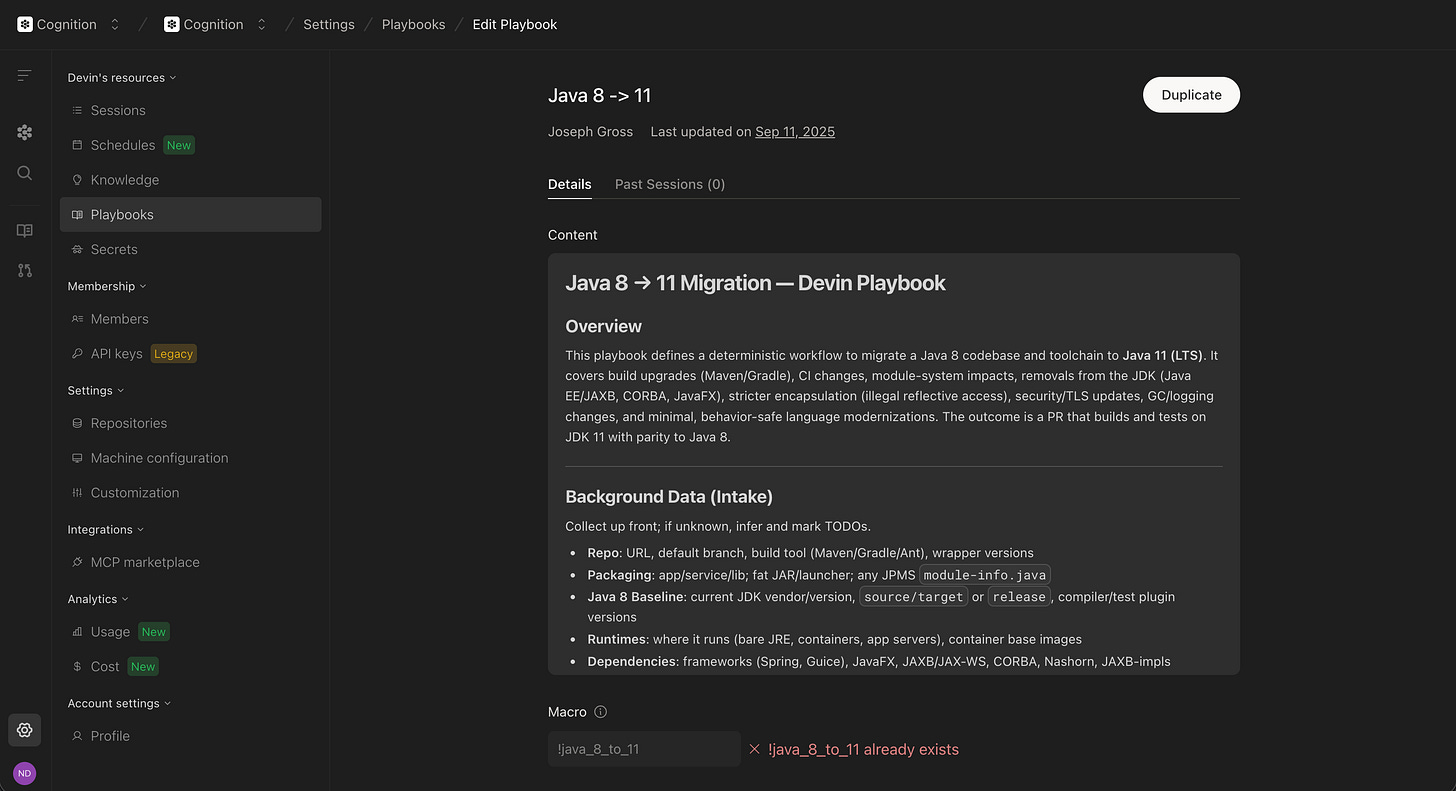Image resolution: width=1456 pixels, height=791 pixels.
Task: Go to Sessions in the sidebar
Action: click(191, 110)
